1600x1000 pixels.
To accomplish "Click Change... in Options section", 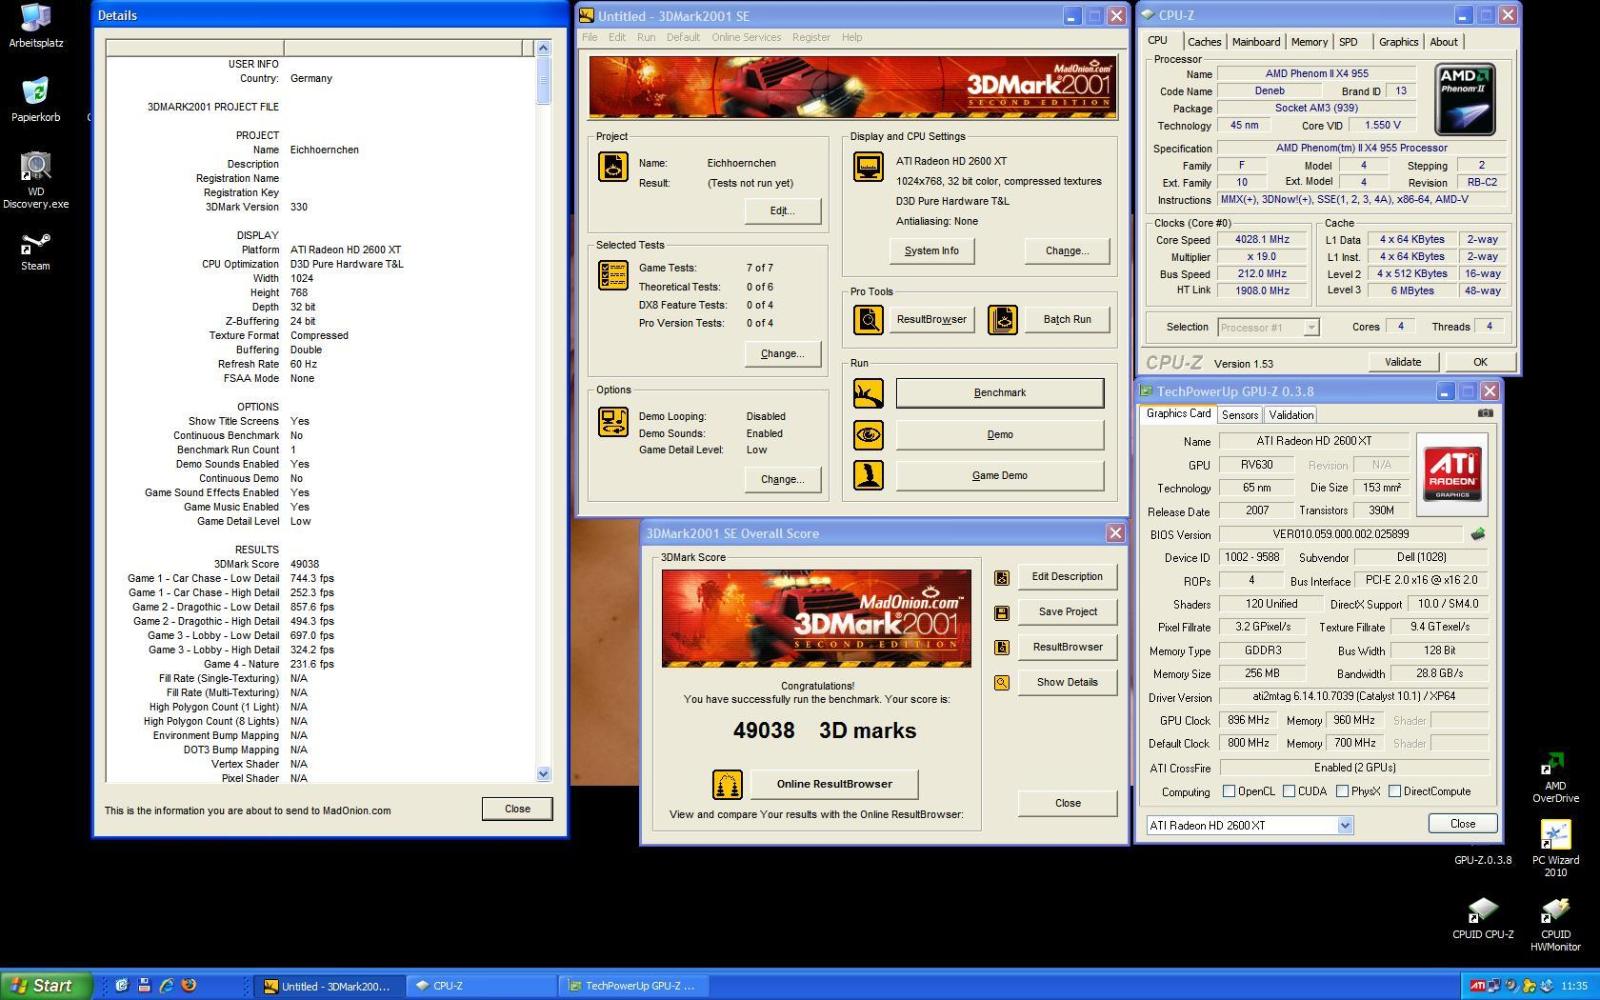I will tap(783, 480).
